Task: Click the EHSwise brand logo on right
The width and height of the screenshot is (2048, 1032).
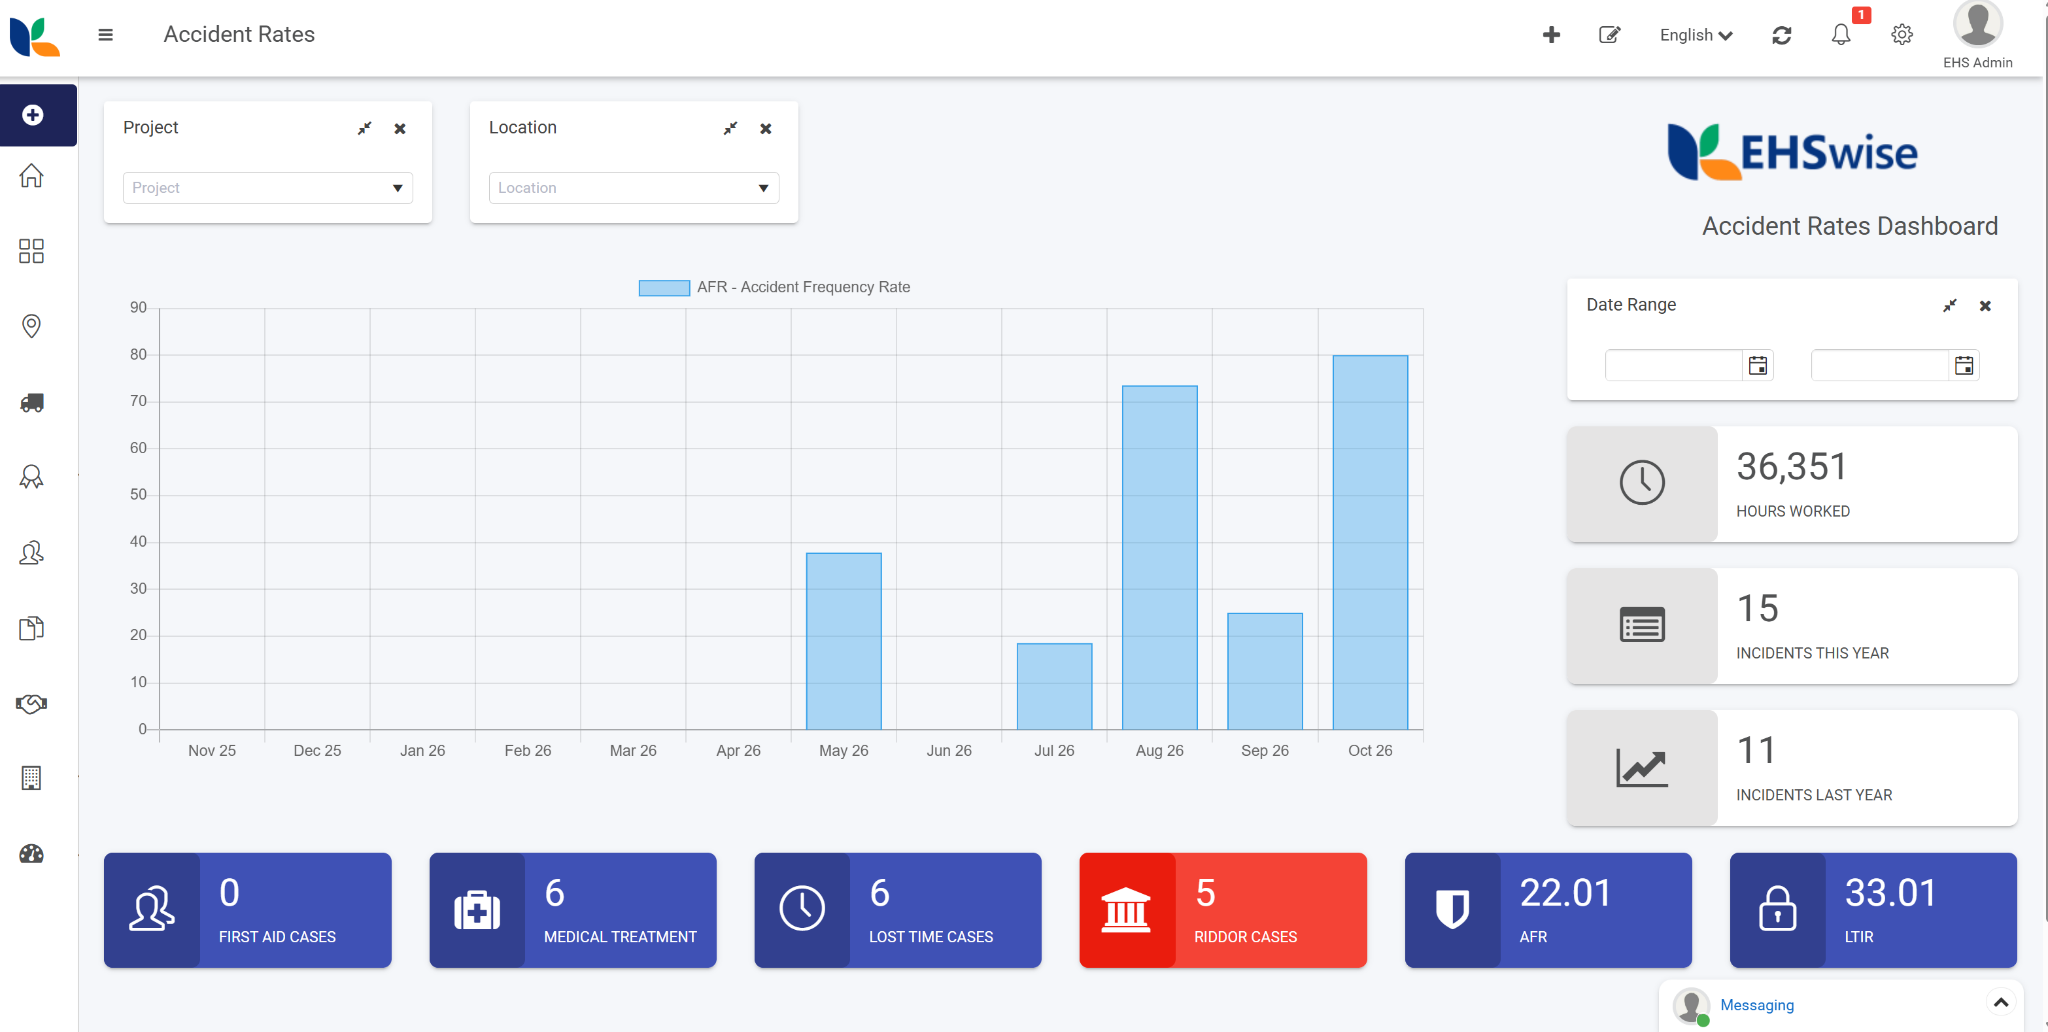Action: pyautogui.click(x=1792, y=152)
